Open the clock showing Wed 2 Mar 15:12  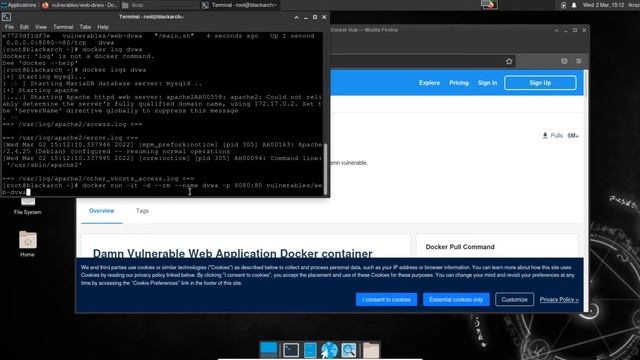pyautogui.click(x=603, y=5)
